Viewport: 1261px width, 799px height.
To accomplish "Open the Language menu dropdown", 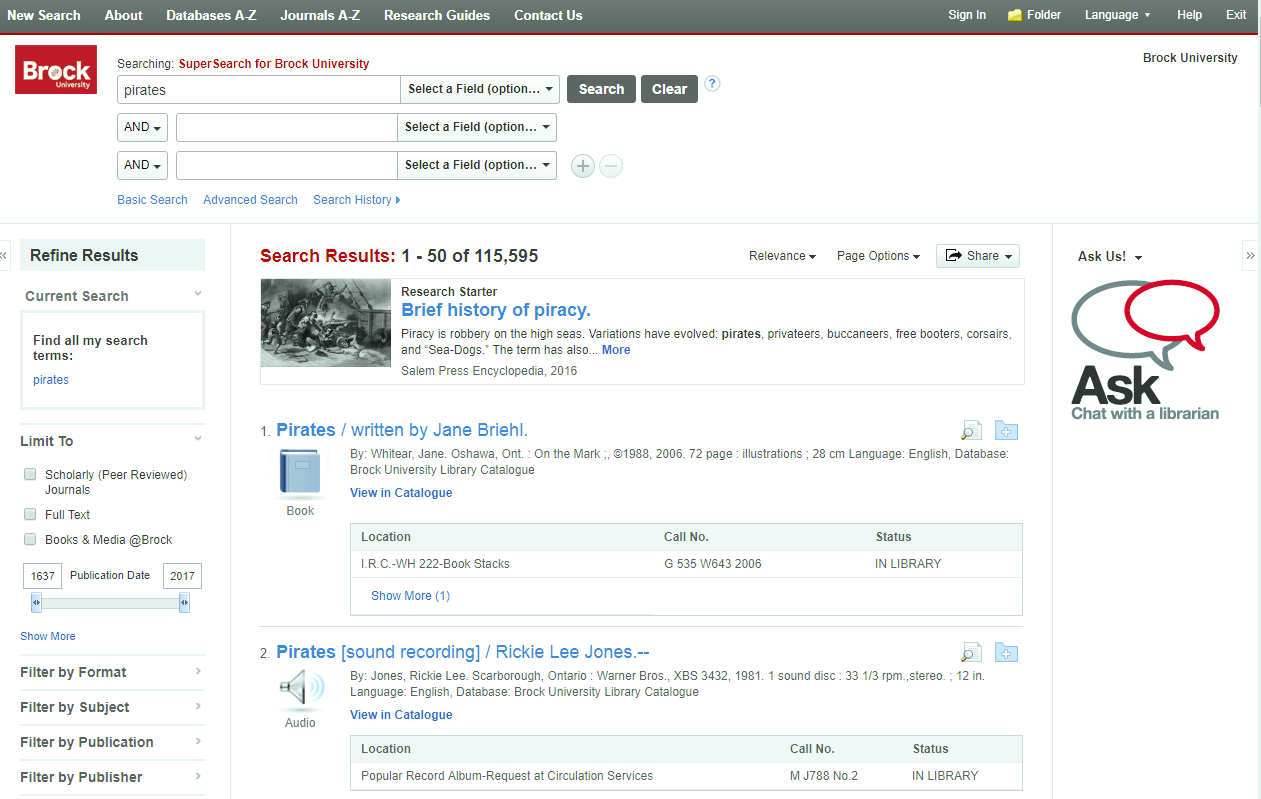I will pos(1117,15).
